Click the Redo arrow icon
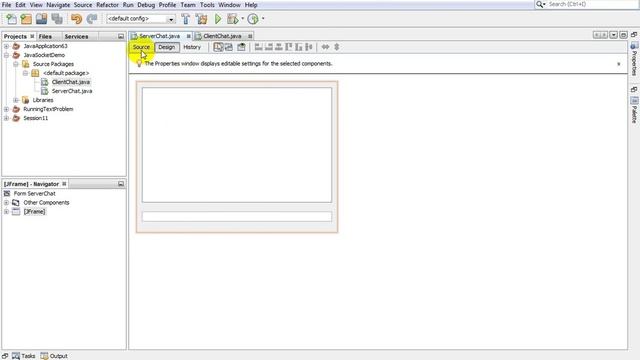 [x=92, y=19]
